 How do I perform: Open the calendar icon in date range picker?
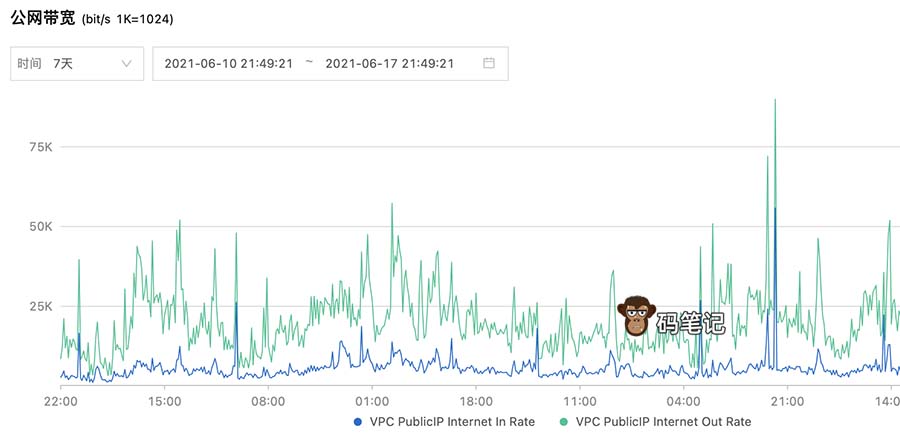489,63
